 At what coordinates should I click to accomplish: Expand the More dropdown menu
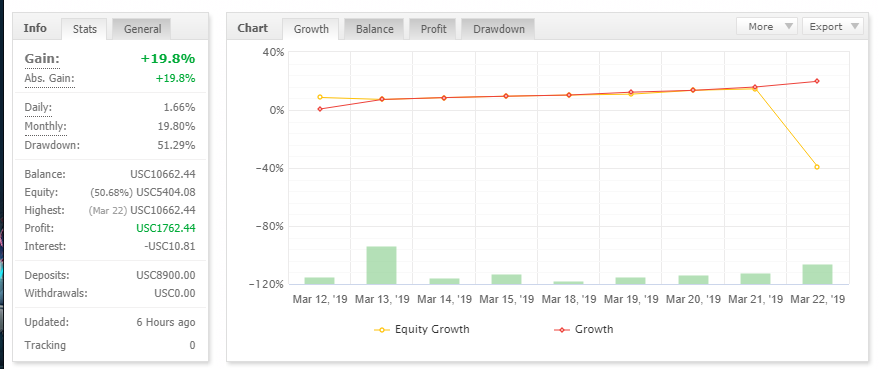(x=767, y=26)
